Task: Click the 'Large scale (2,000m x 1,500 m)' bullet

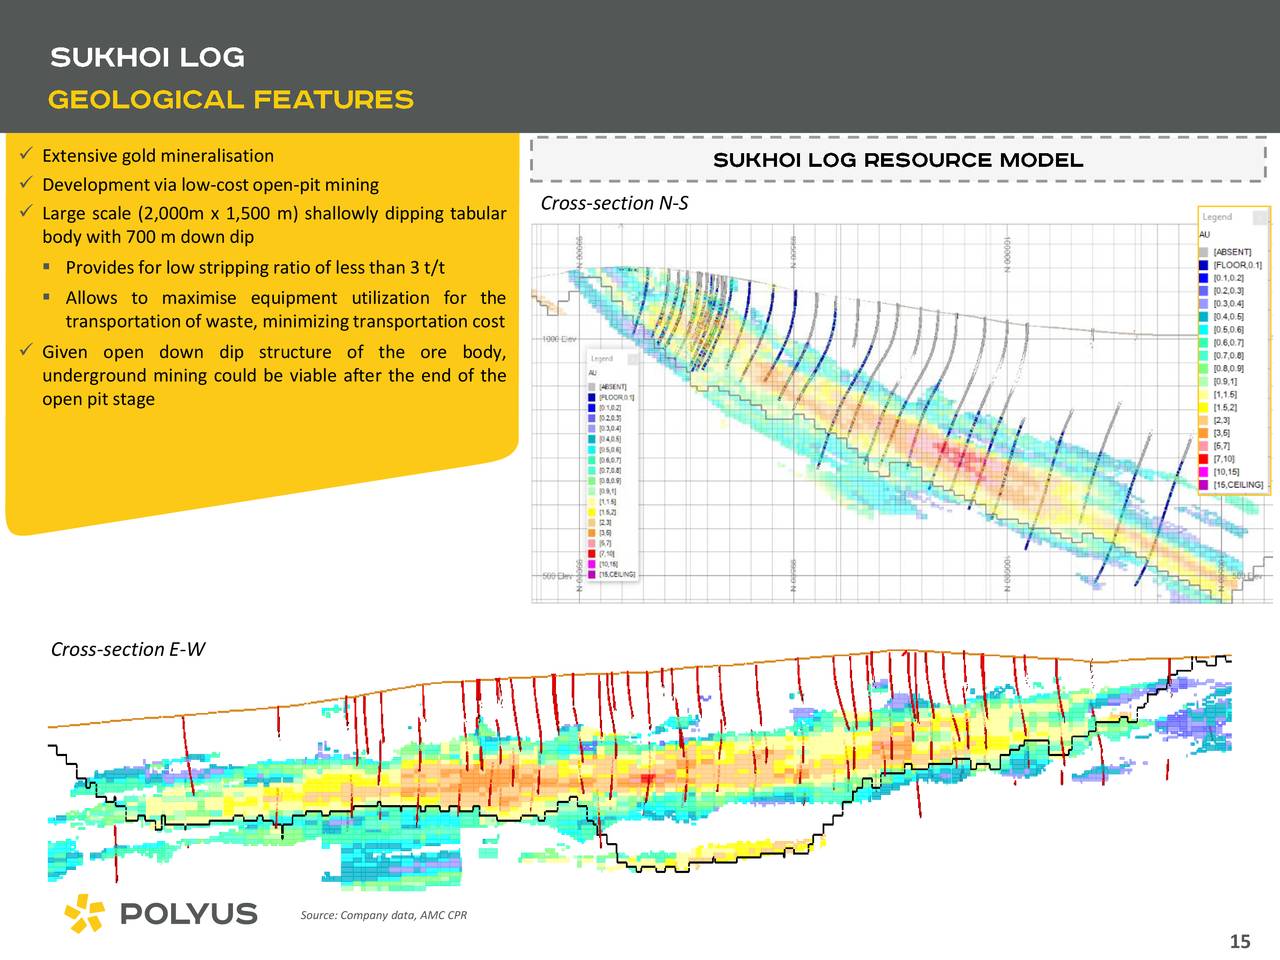Action: click(x=274, y=225)
